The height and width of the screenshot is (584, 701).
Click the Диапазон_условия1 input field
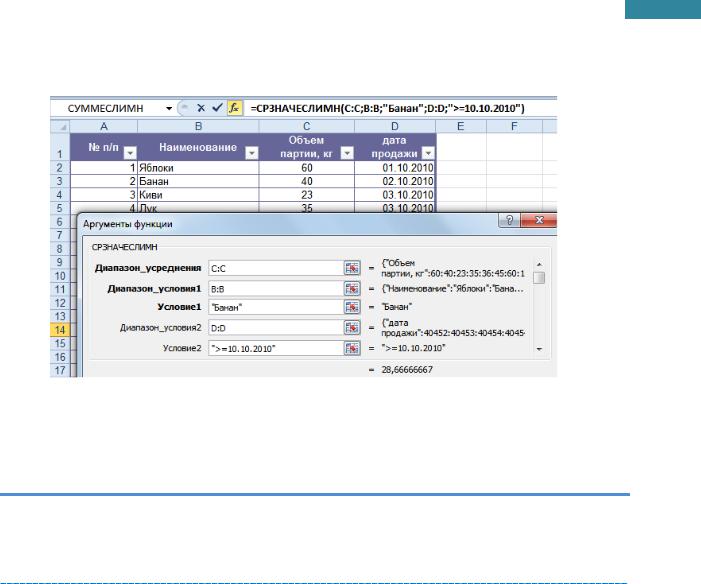tap(276, 289)
